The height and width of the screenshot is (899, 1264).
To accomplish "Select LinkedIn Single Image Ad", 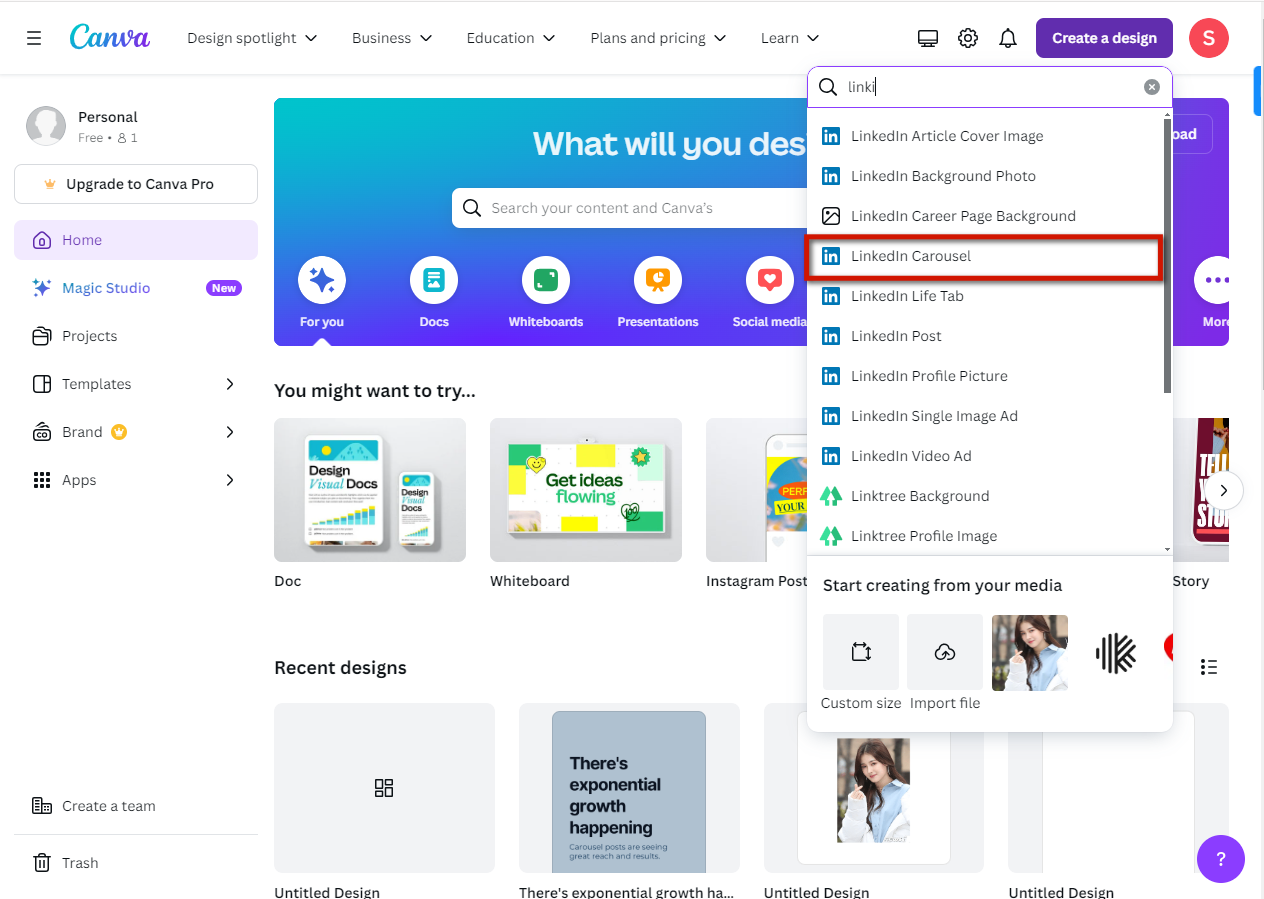I will 984,416.
